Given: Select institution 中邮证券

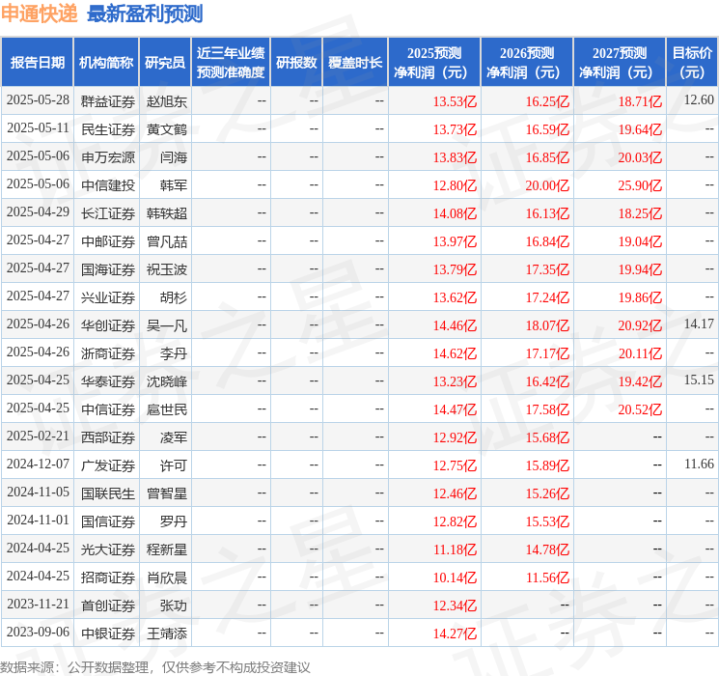Looking at the screenshot, I should tap(108, 241).
